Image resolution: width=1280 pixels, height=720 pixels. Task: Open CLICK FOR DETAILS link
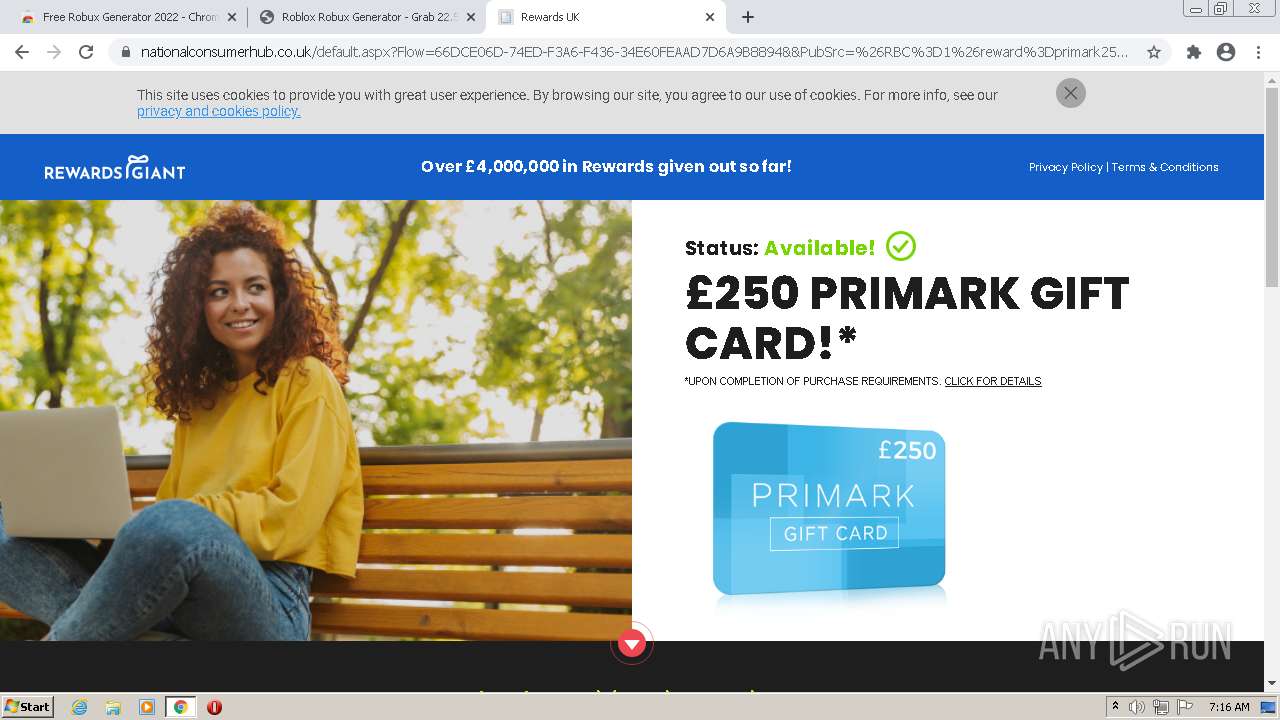[x=993, y=381]
